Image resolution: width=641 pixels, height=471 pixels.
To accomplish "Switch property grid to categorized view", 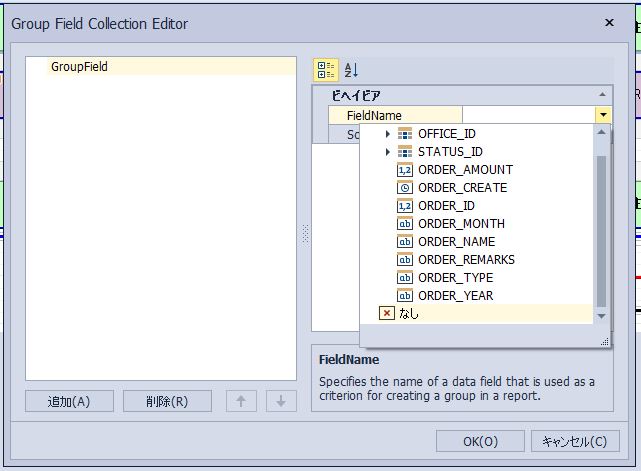I will point(326,70).
